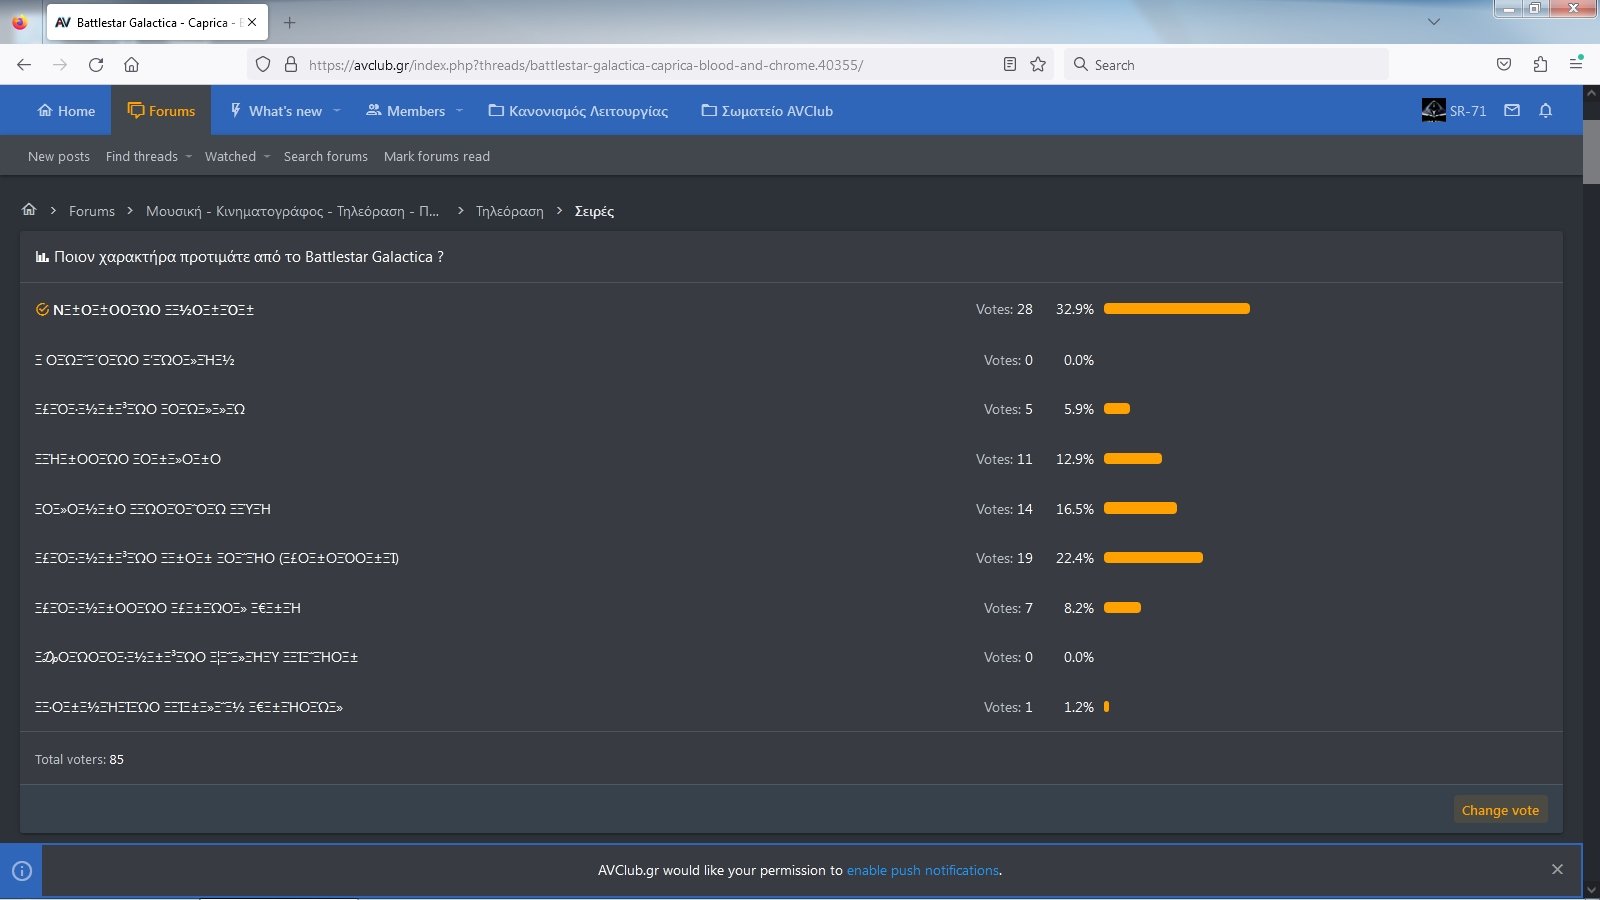1600x900 pixels.
Task: Click Votes: 19 count
Action: 1004,558
